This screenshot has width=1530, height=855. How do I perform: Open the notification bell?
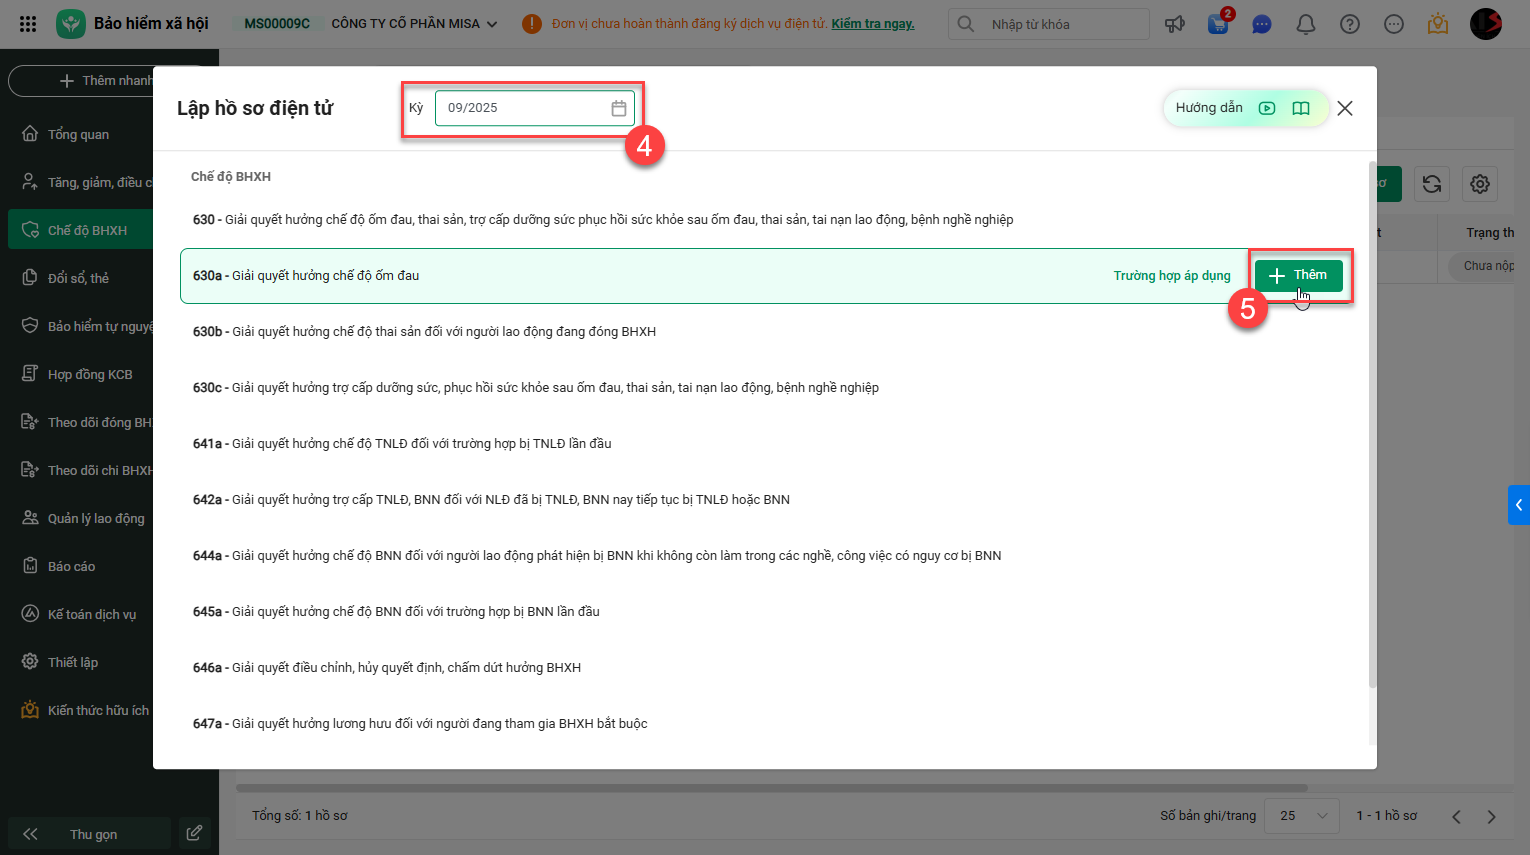point(1306,24)
